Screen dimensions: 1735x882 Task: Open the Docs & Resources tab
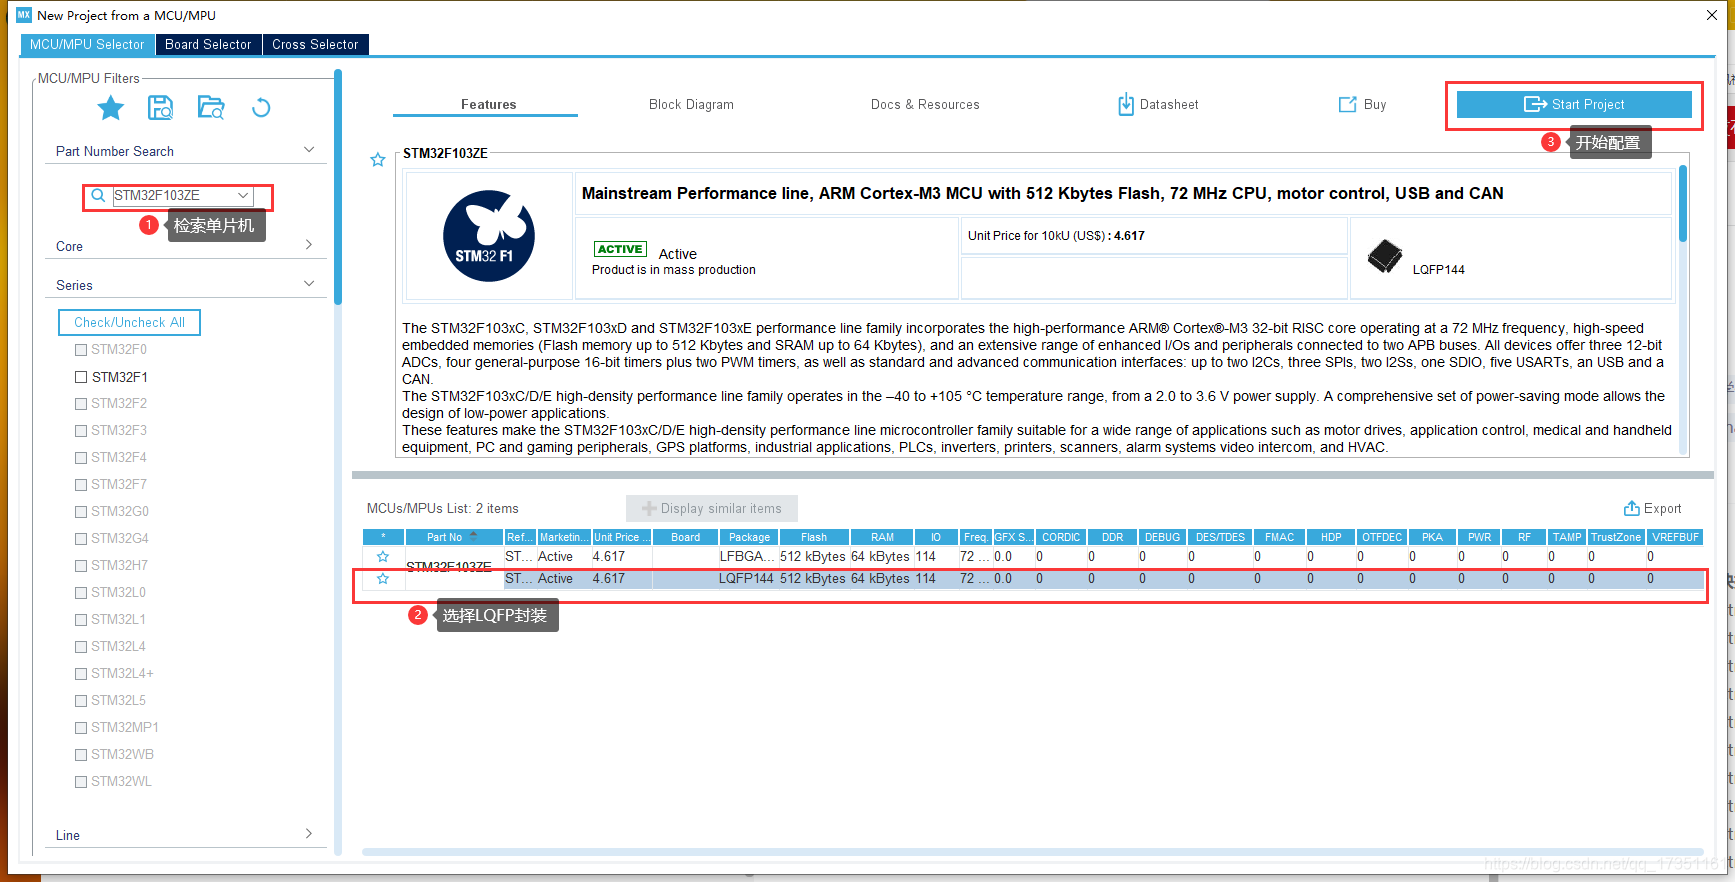click(x=925, y=105)
